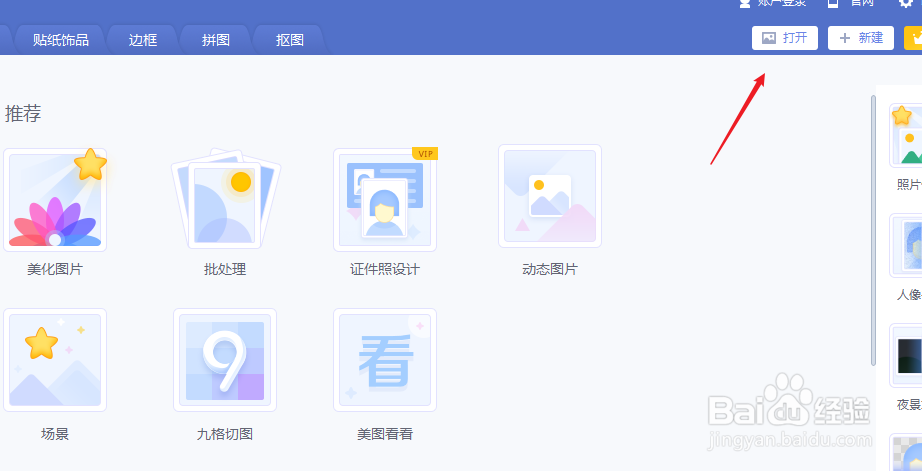Switch to the 拼图 tab
The width and height of the screenshot is (922, 471).
[216, 40]
